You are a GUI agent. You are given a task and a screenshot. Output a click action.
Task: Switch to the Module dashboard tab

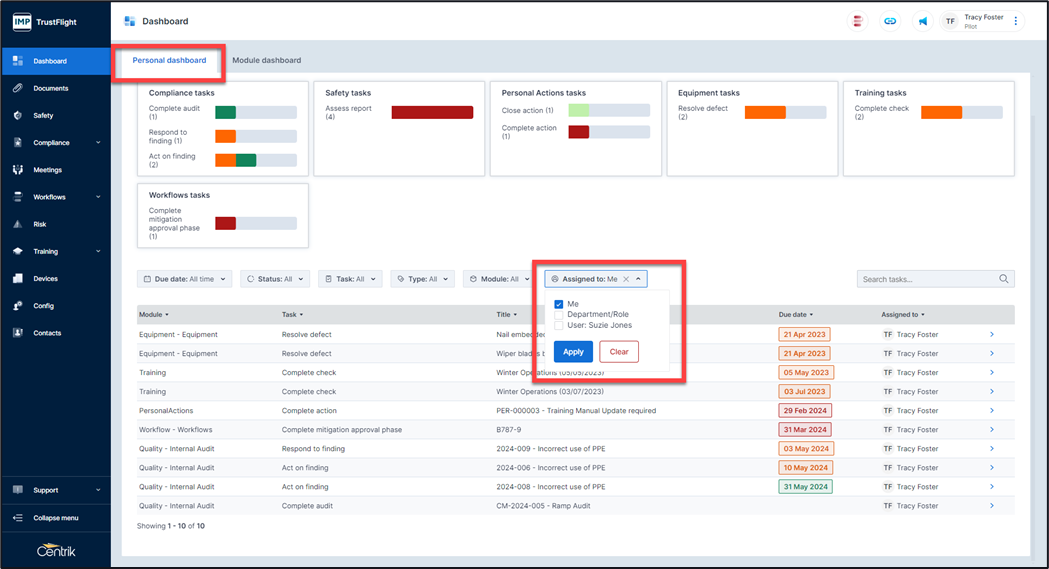click(x=266, y=60)
